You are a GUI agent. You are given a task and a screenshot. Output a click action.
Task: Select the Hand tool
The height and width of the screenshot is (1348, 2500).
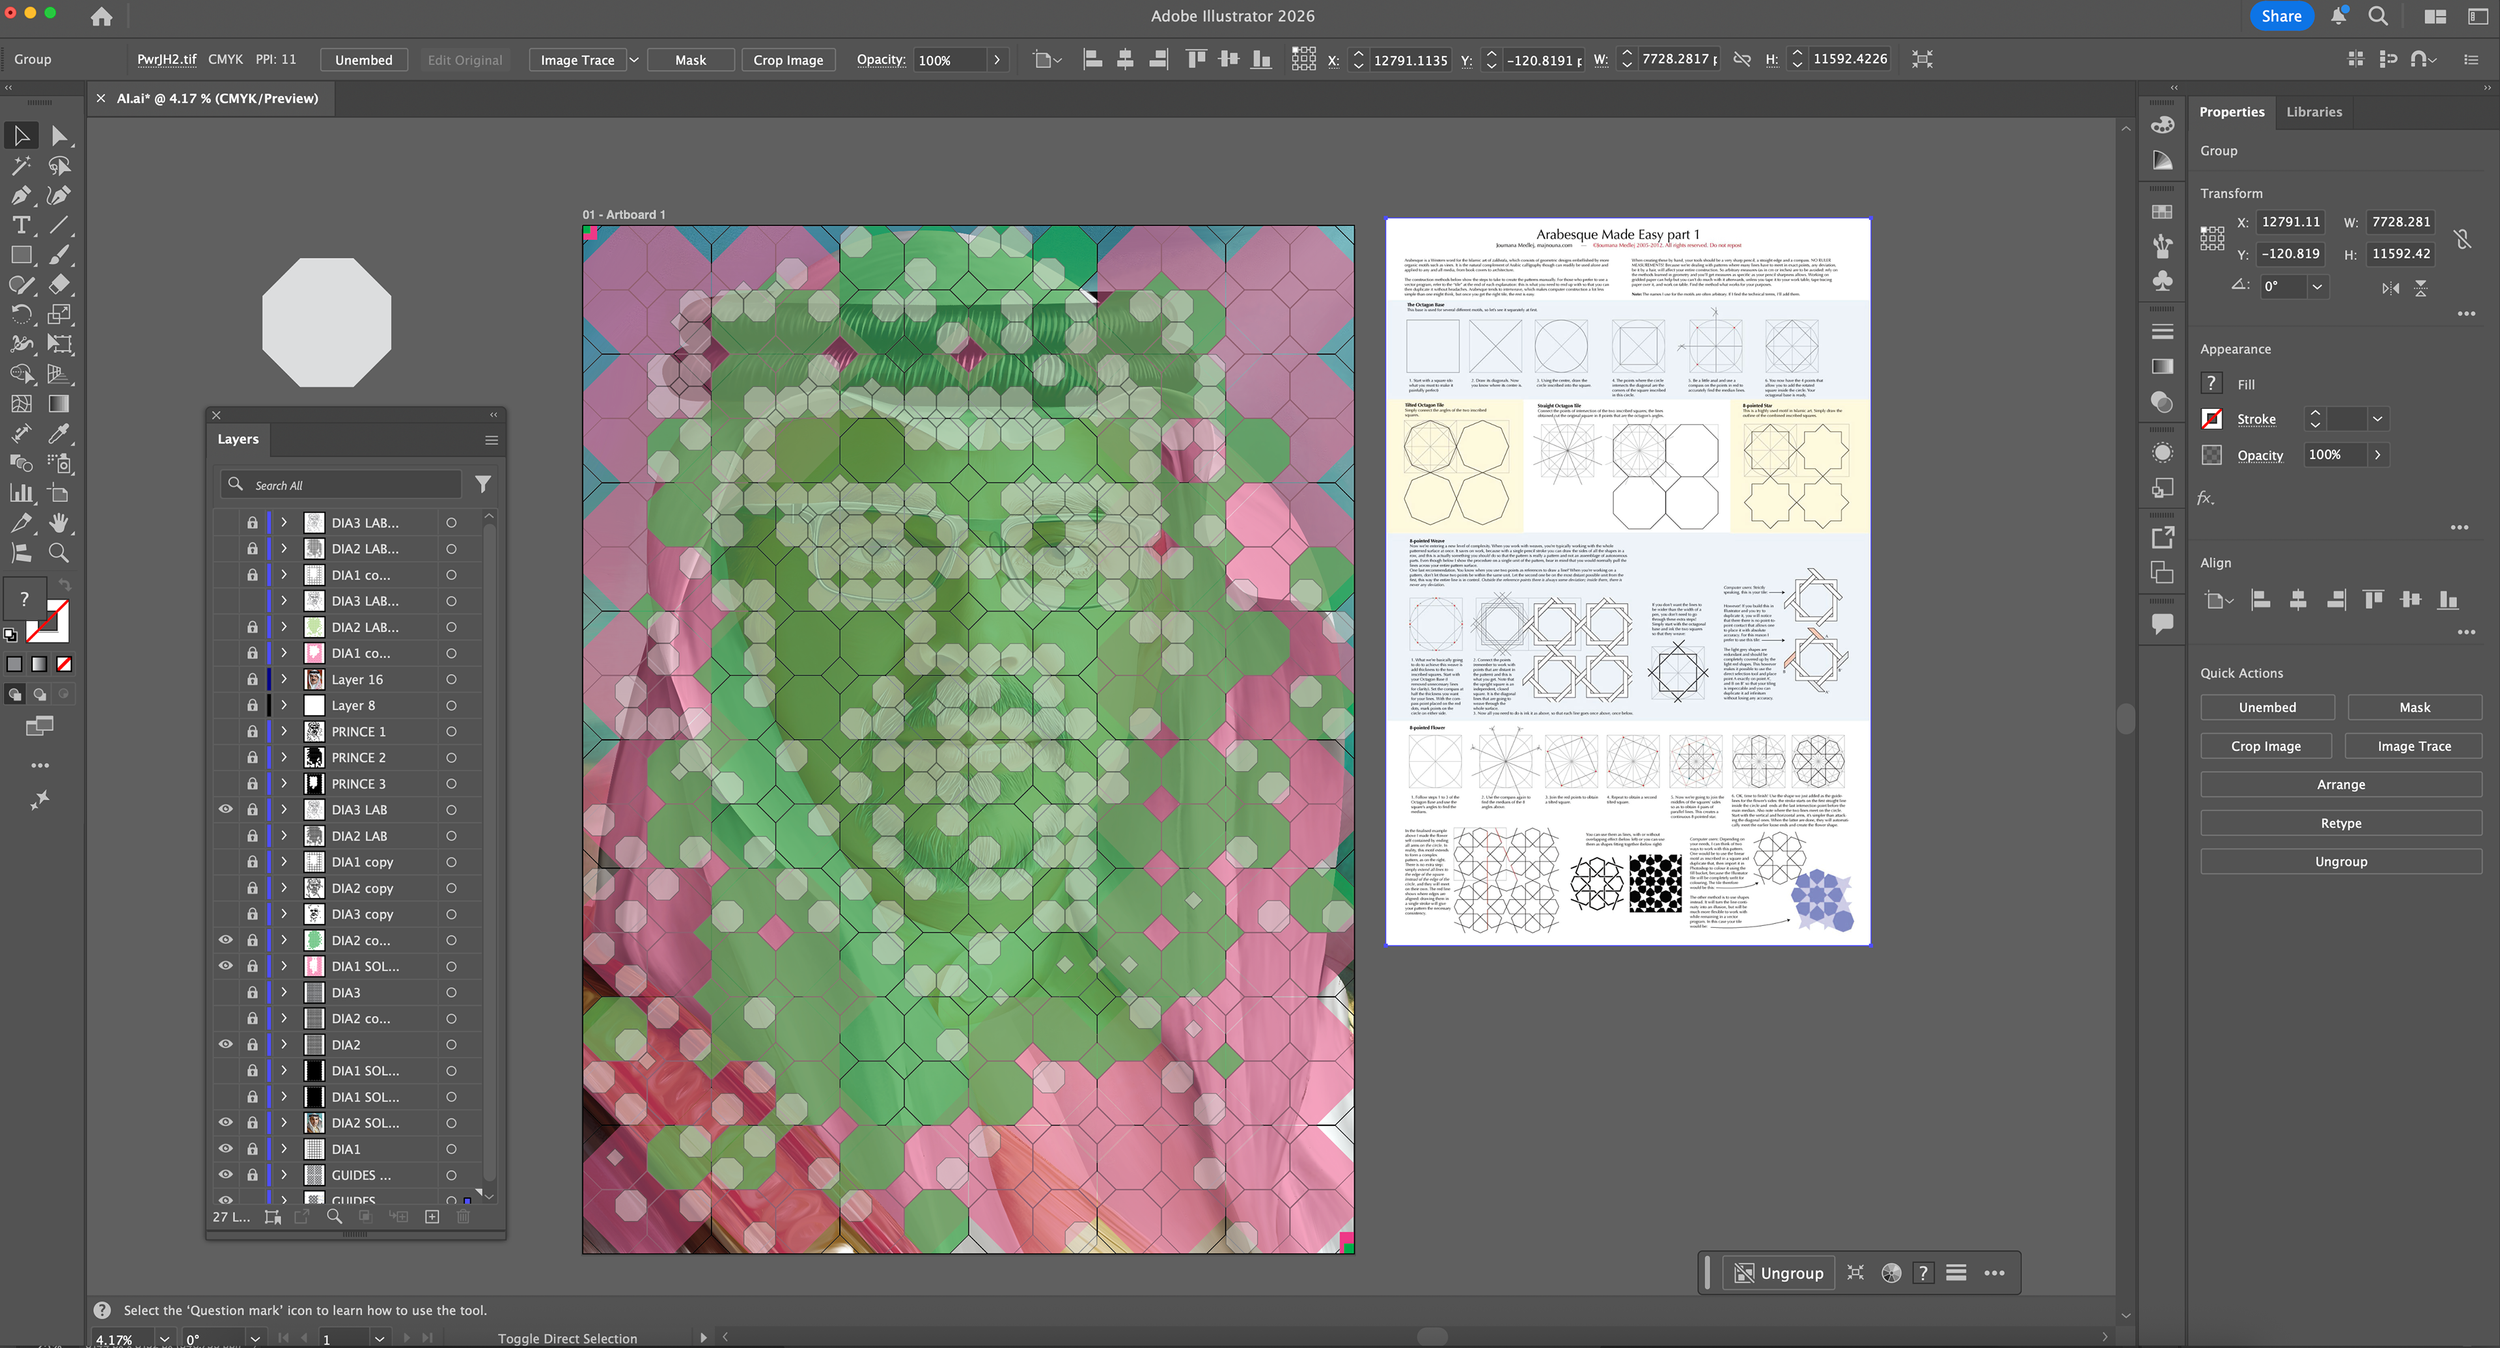59,522
